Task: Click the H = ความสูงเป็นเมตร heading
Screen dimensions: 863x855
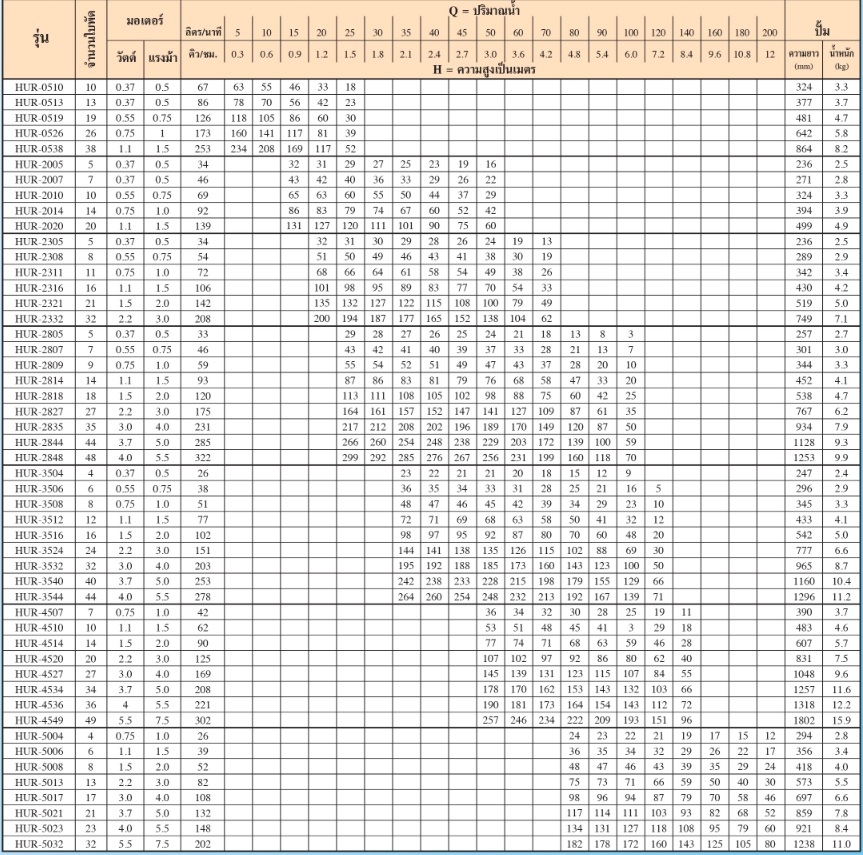Action: pos(484,69)
